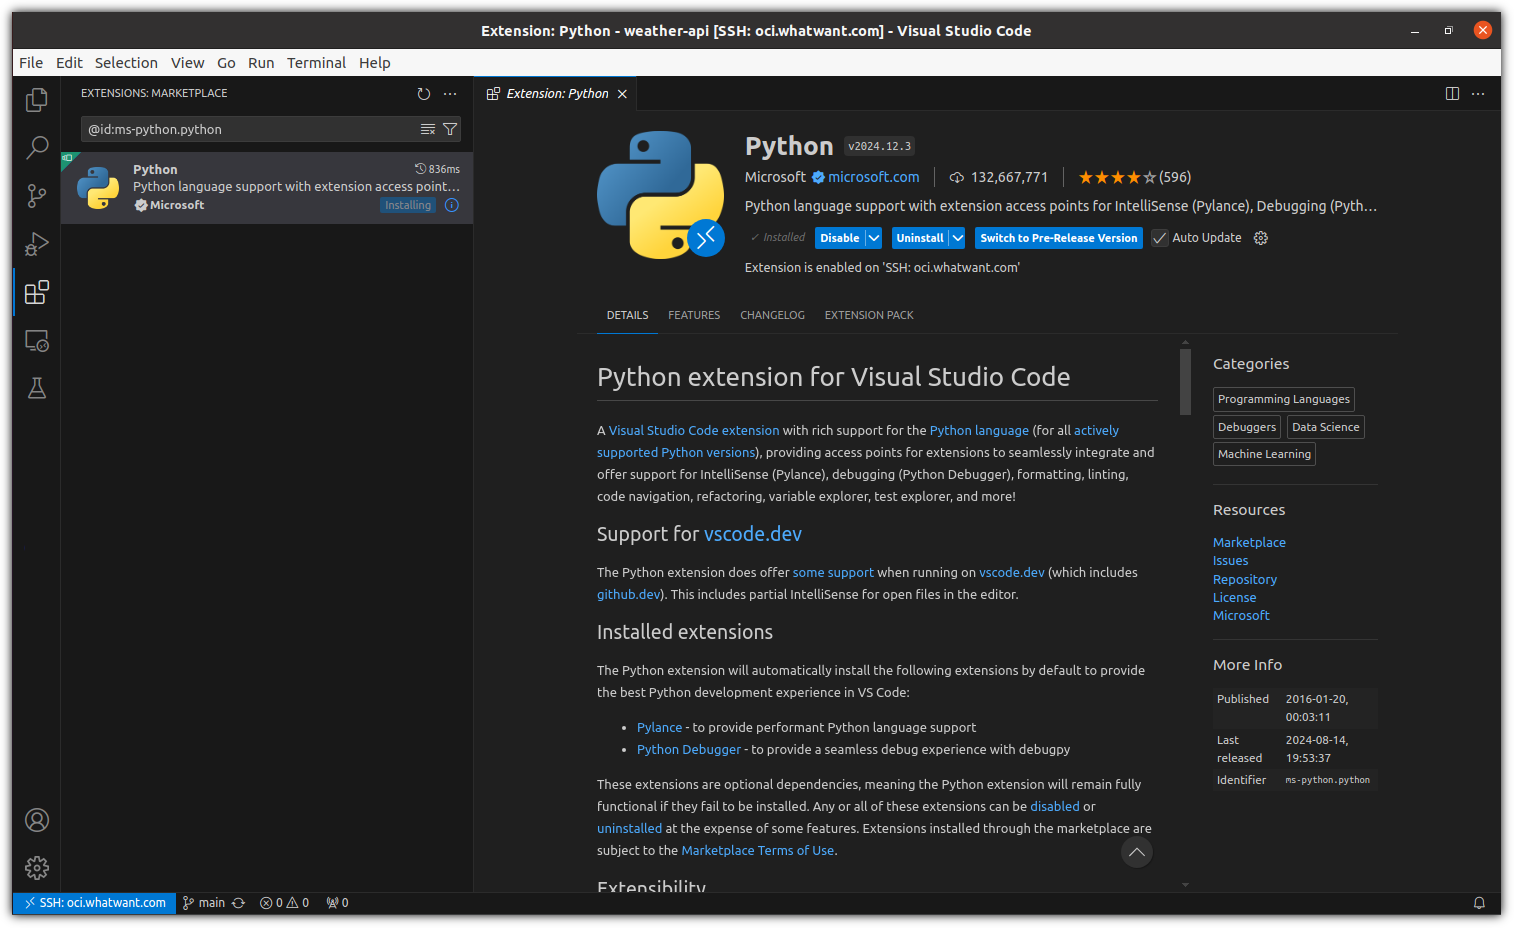The height and width of the screenshot is (928, 1514).
Task: Open the Pylance link
Action: click(x=659, y=728)
